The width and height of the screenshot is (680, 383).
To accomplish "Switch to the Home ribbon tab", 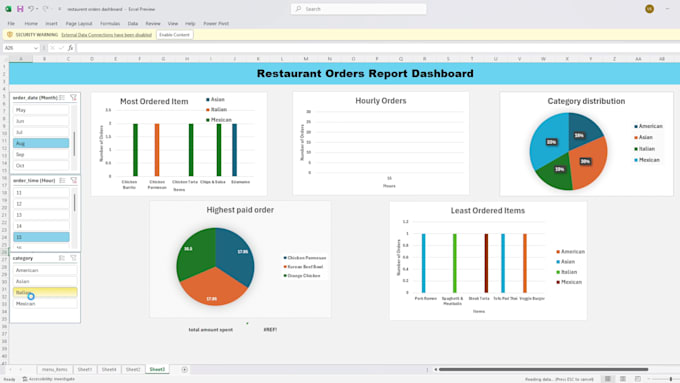I will (x=31, y=23).
